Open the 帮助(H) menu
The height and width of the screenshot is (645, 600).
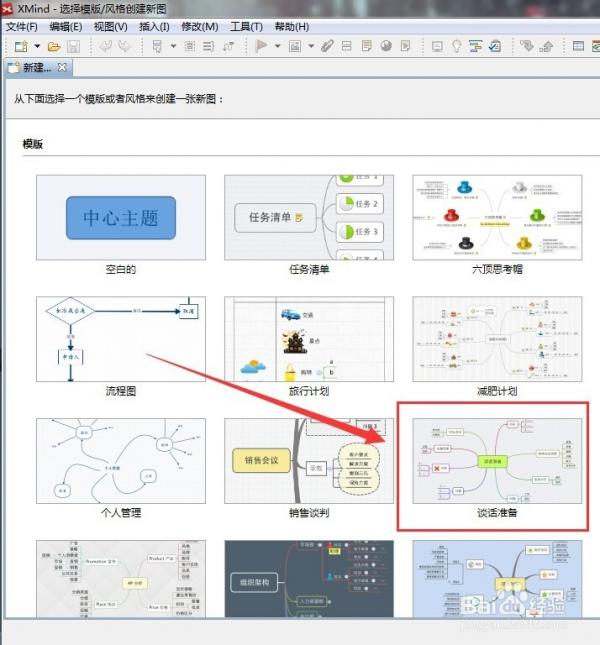click(292, 27)
